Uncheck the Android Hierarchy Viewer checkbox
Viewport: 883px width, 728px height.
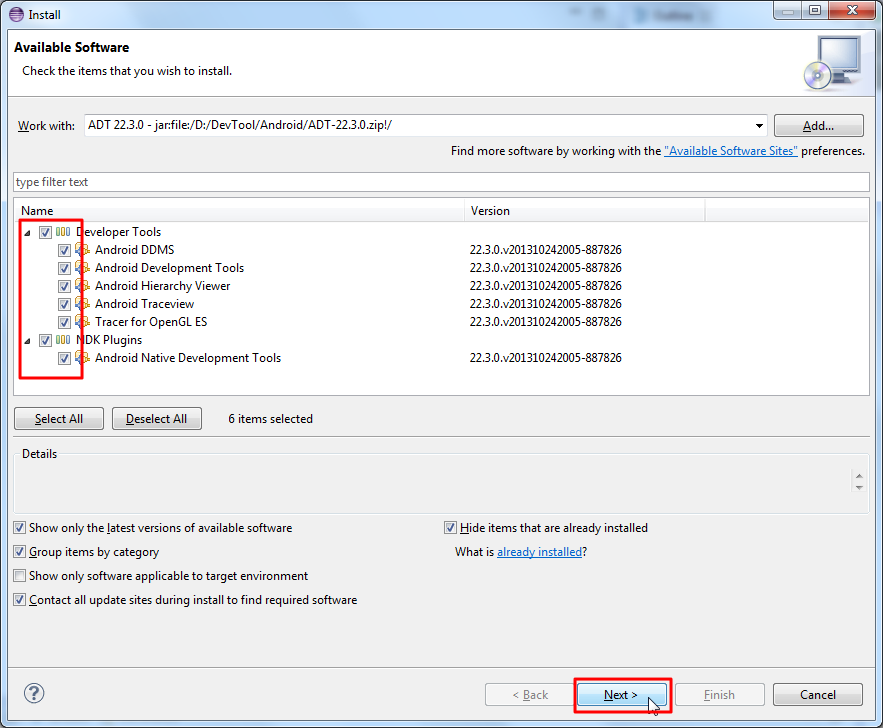point(64,286)
